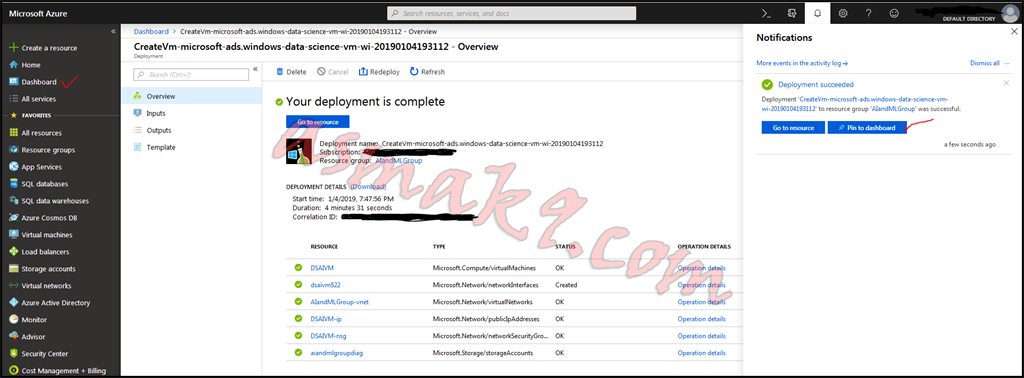Viewport: 1024px width, 378px height.
Task: Click the Create a resource plus icon
Action: 13,48
